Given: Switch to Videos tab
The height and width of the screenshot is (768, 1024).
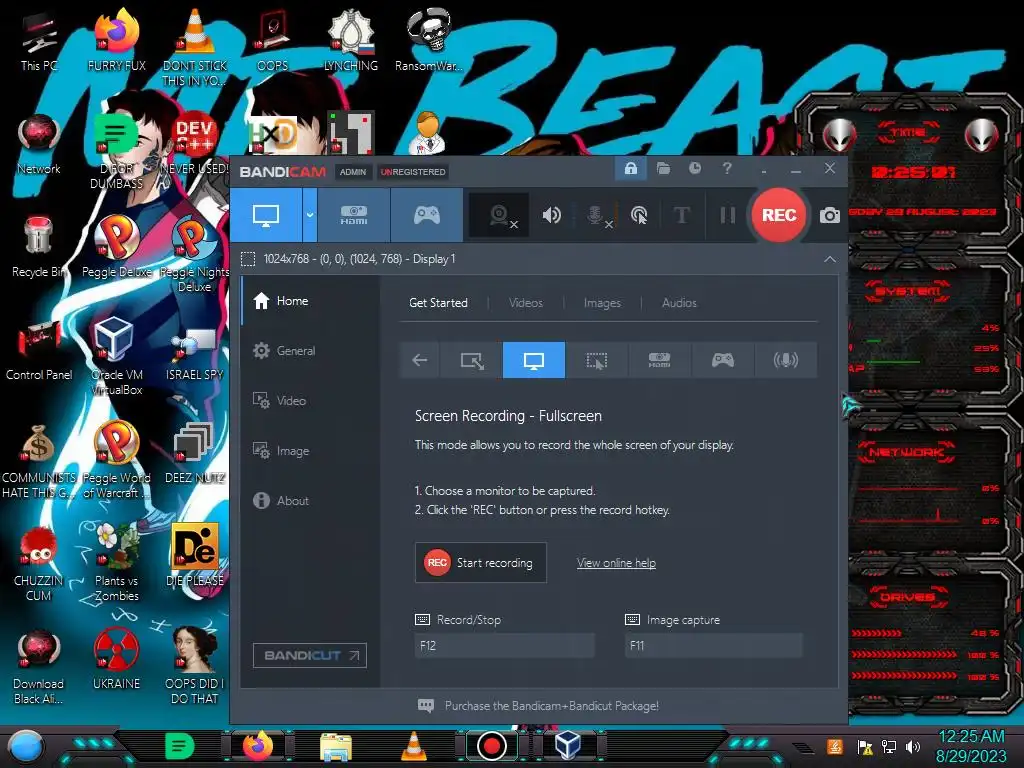Looking at the screenshot, I should (526, 303).
